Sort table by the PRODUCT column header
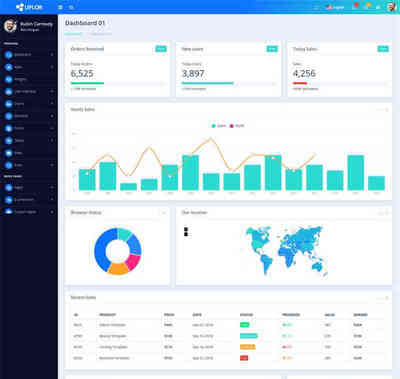The height and width of the screenshot is (379, 400). pyautogui.click(x=107, y=315)
